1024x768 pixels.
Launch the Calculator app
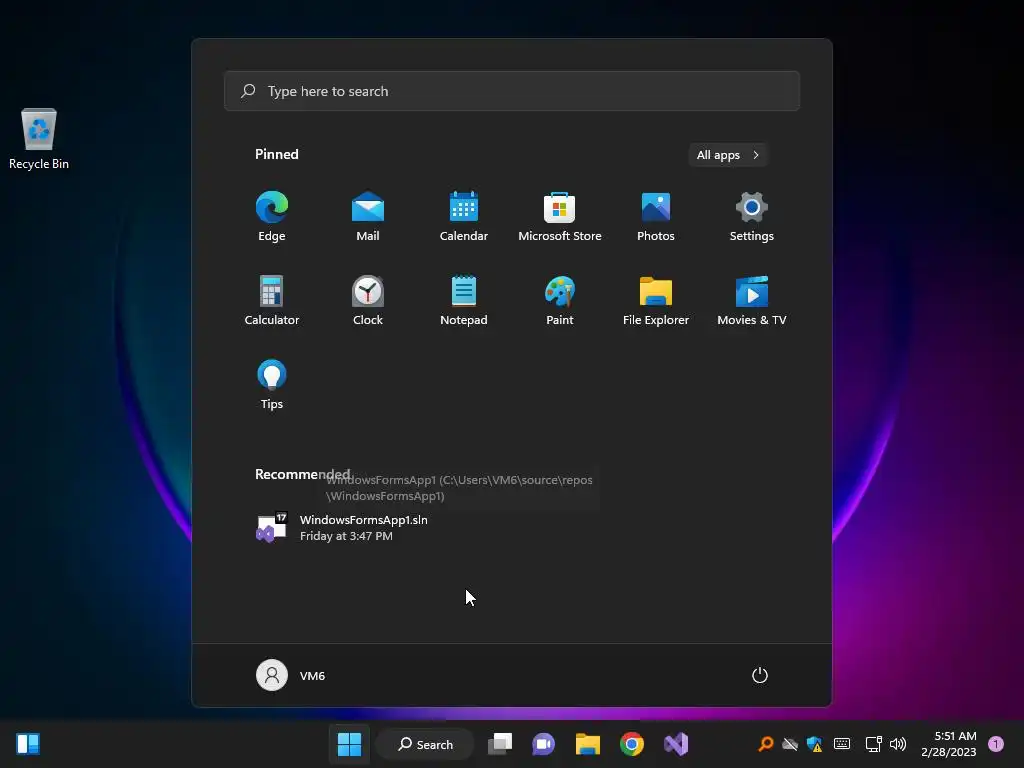click(x=272, y=300)
